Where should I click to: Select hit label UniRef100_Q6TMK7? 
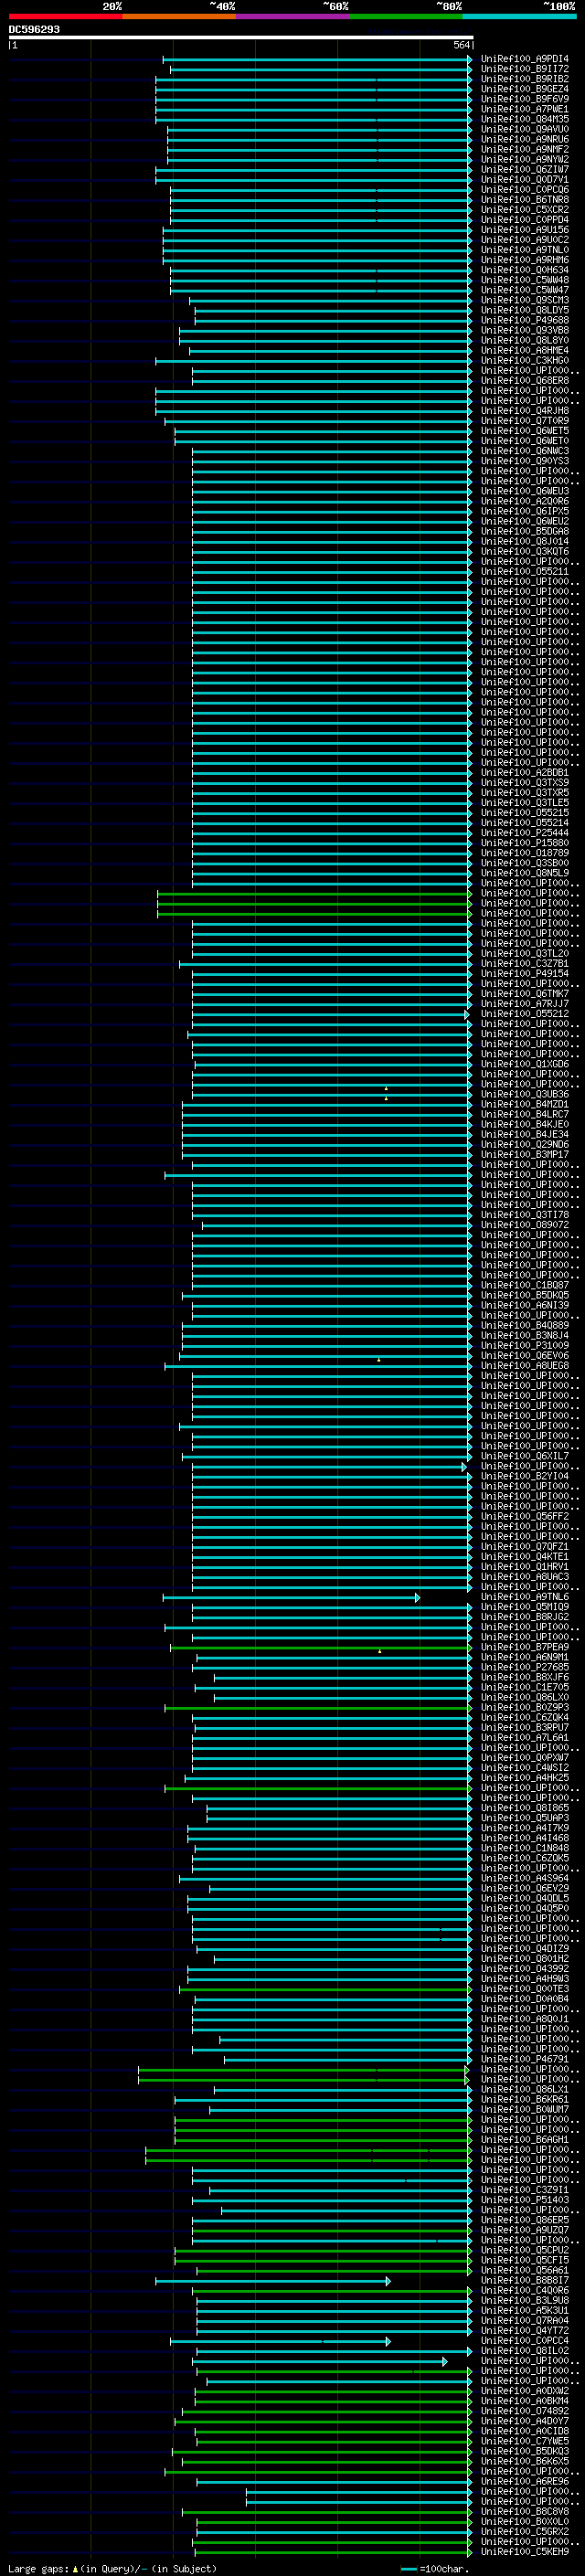tap(524, 993)
